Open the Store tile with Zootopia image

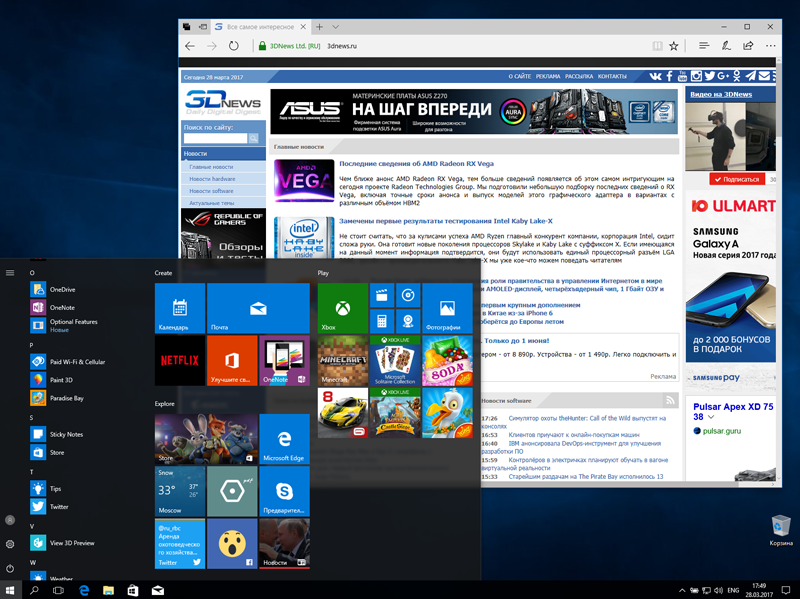point(206,439)
